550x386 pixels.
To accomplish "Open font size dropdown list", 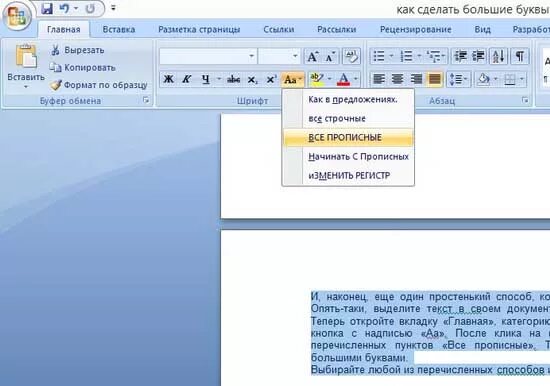I will click(295, 56).
